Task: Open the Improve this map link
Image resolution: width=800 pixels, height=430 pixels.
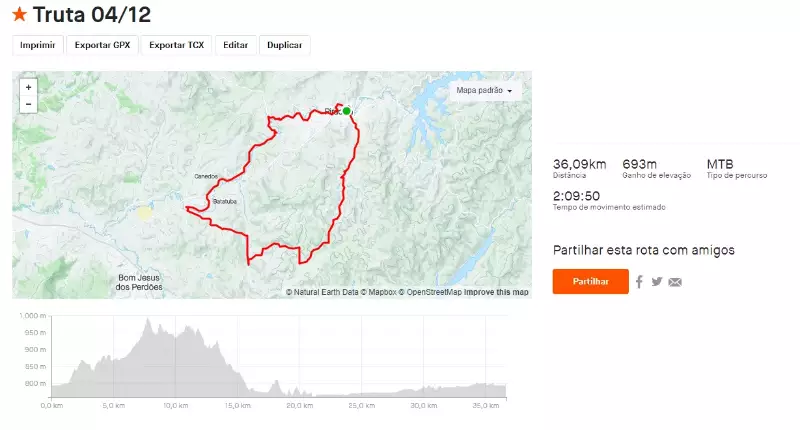Action: (x=497, y=292)
